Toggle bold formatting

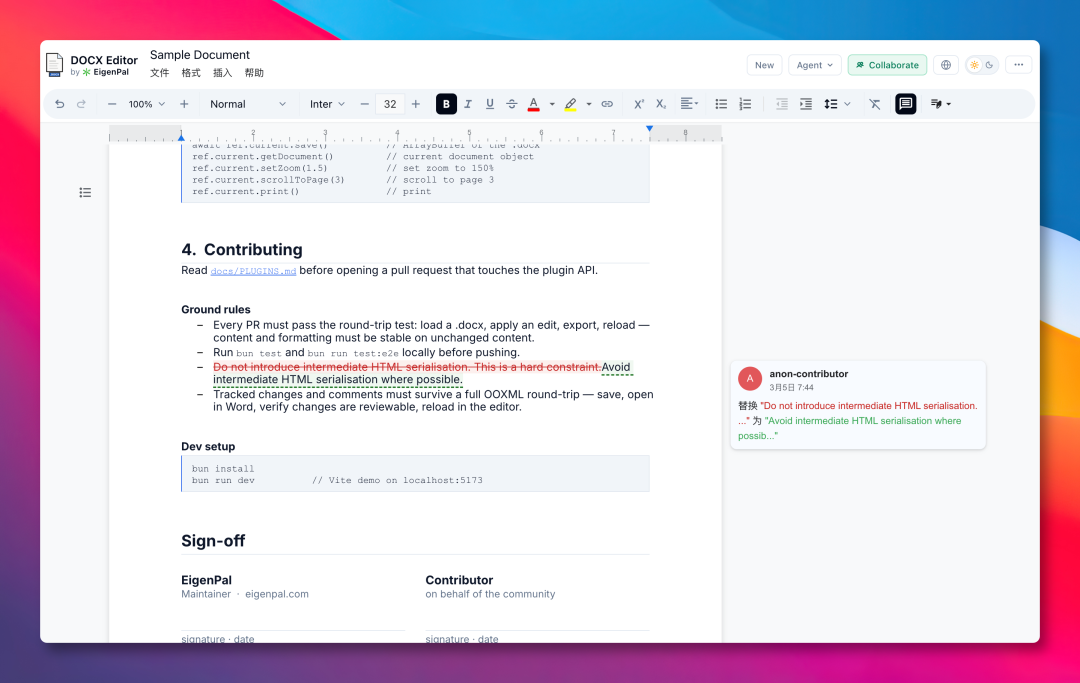(446, 104)
